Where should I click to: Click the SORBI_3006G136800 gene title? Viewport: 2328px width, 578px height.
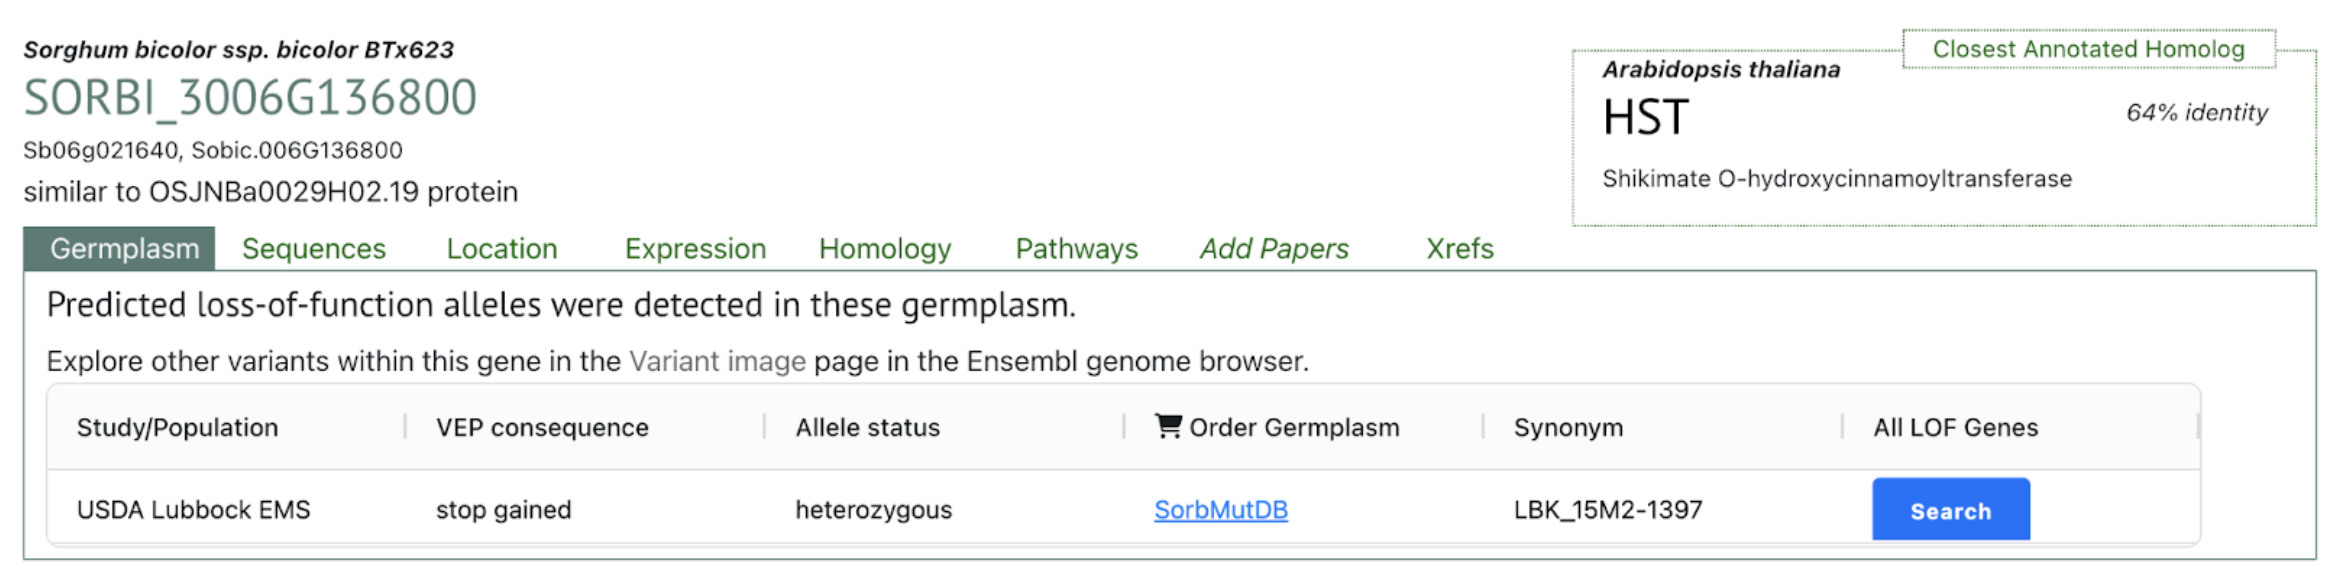tap(250, 98)
